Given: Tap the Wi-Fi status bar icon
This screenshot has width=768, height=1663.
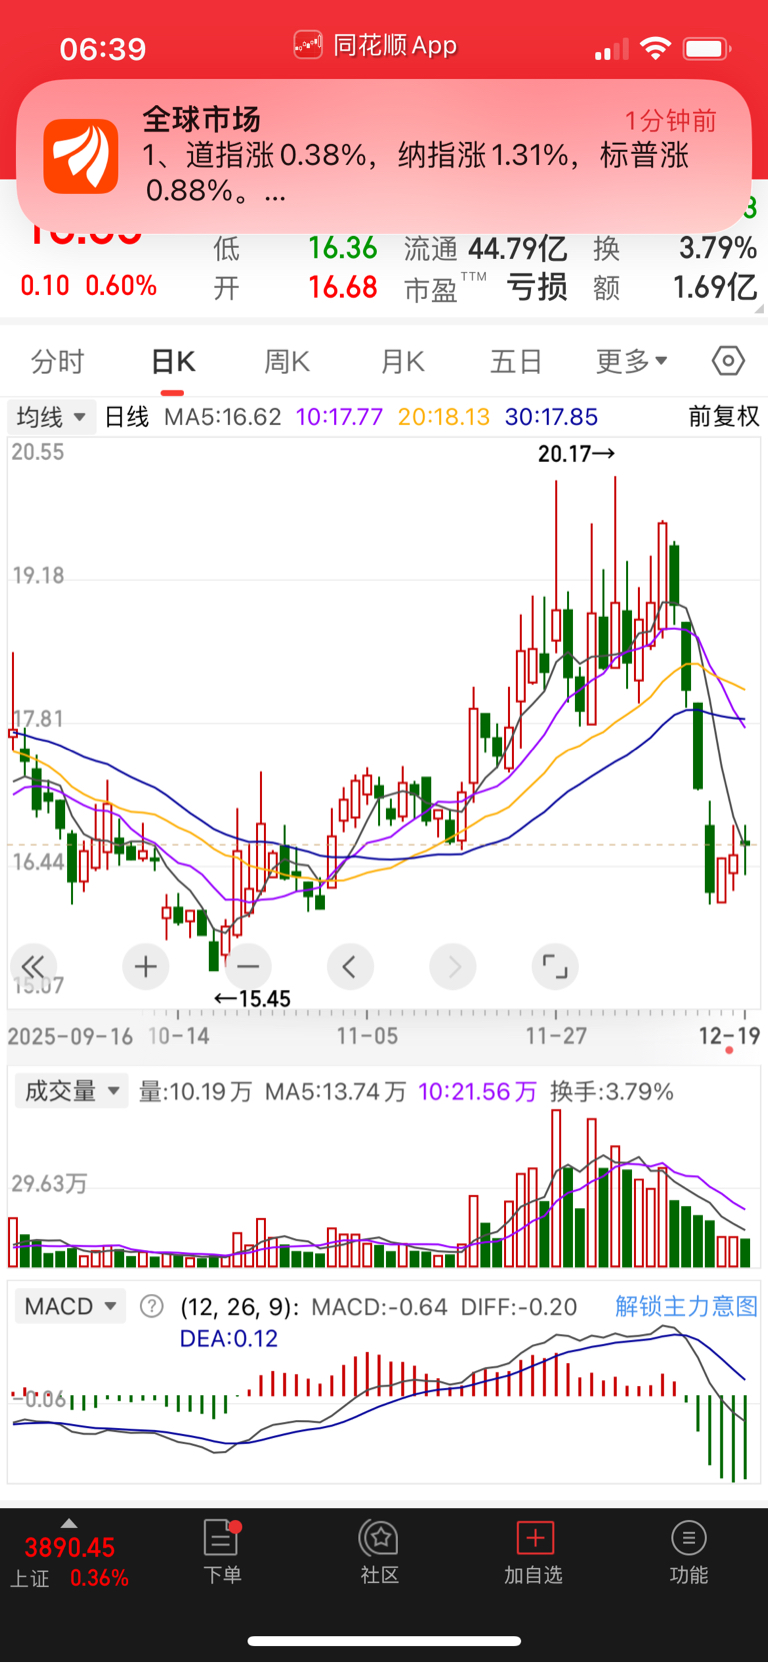Looking at the screenshot, I should click(655, 48).
